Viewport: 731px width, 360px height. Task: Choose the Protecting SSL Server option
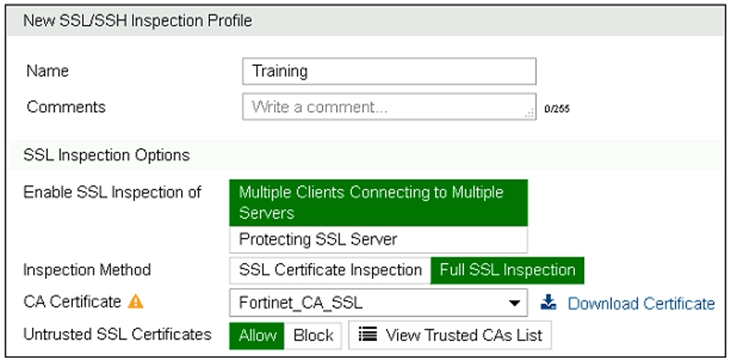click(378, 239)
